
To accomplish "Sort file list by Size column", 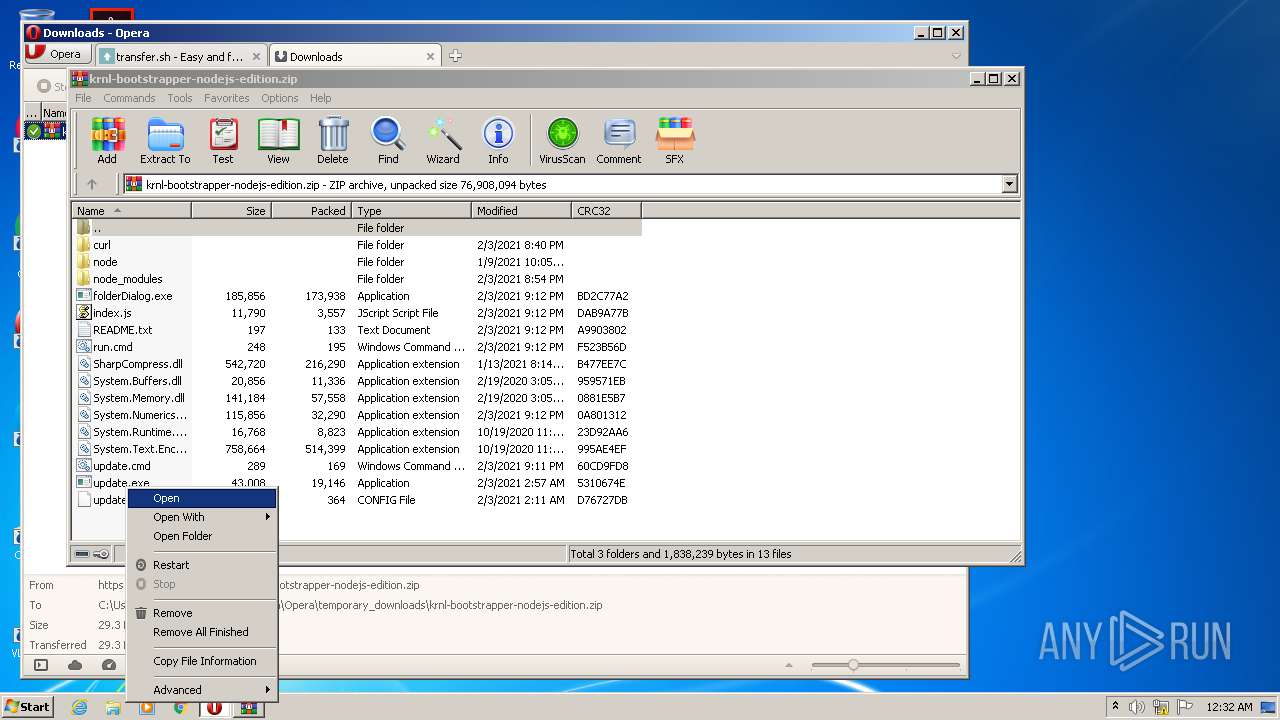I will point(231,211).
